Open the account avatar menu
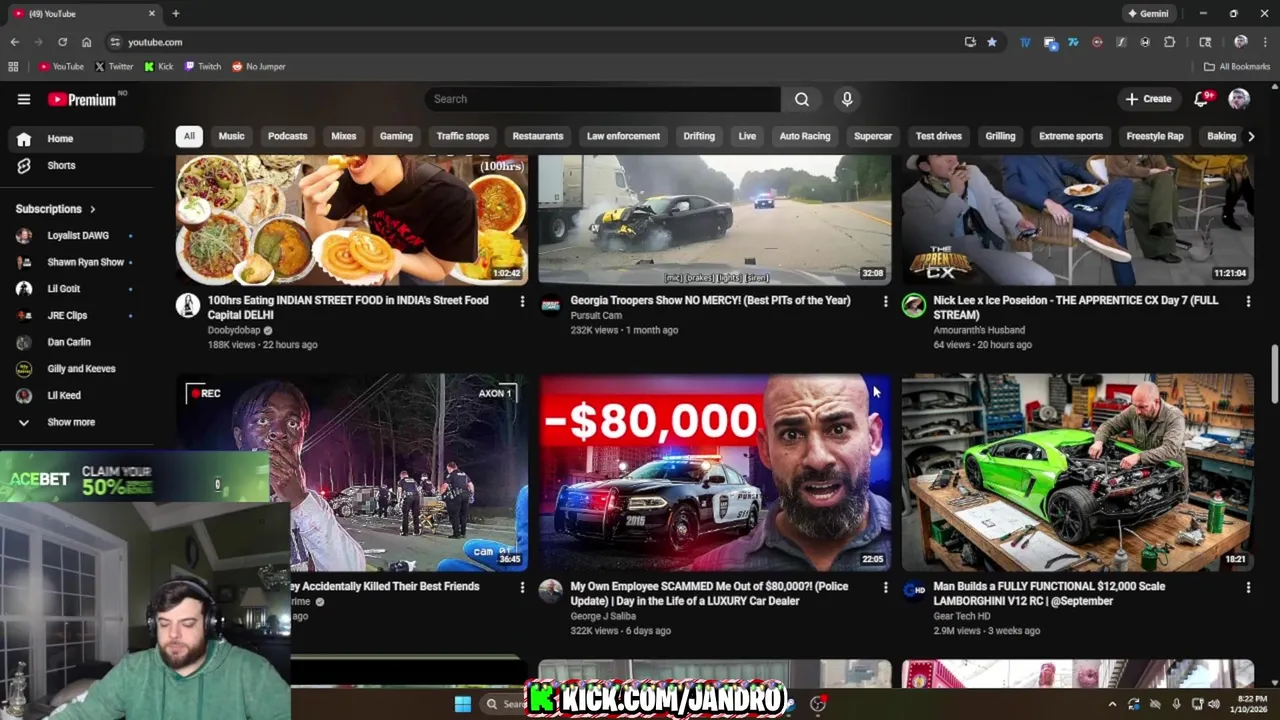This screenshot has height=720, width=1280. click(x=1239, y=99)
